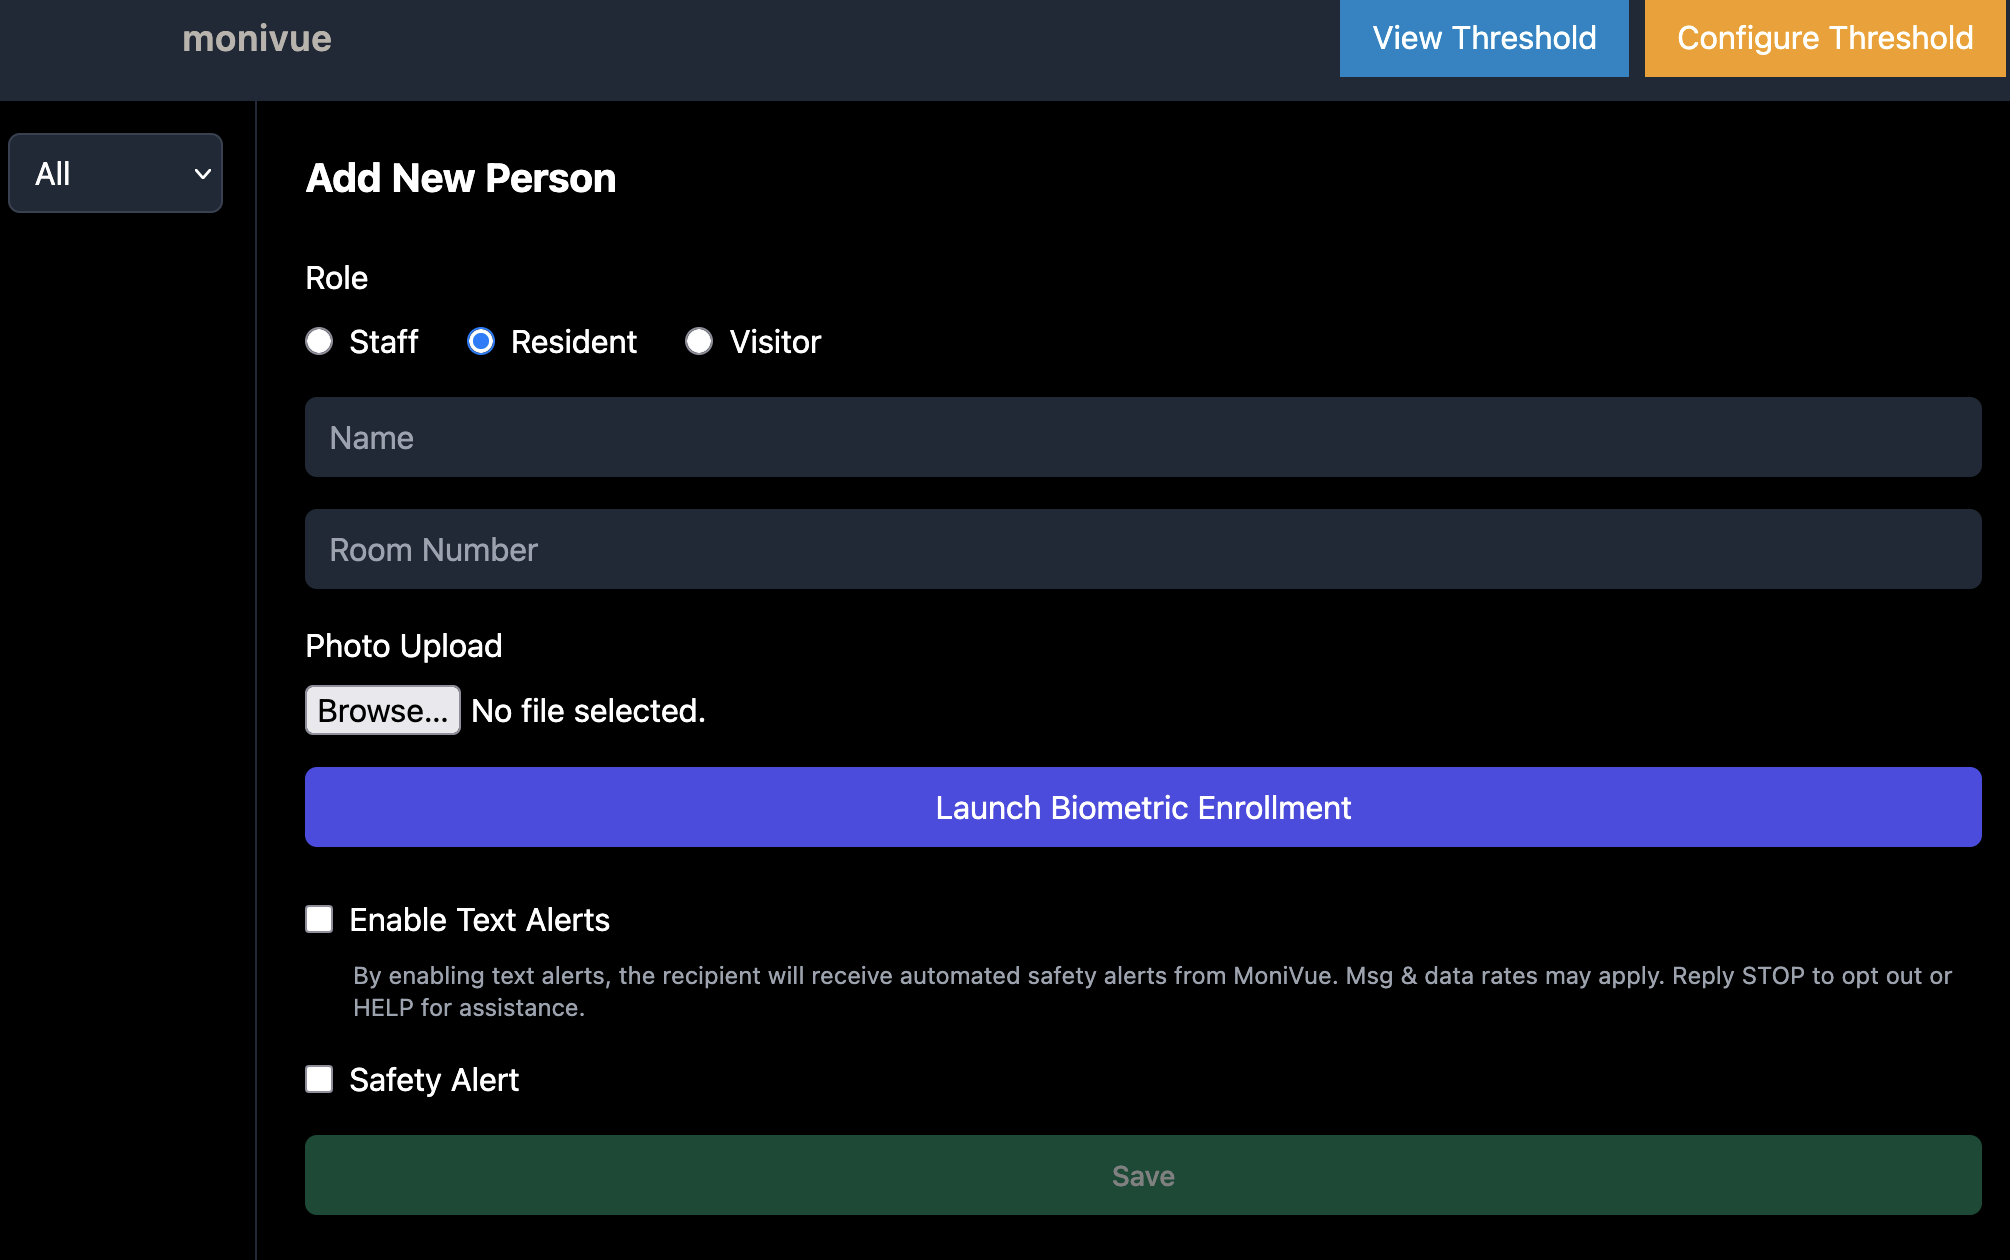2010x1260 pixels.
Task: Click the Resident label text
Action: [x=573, y=342]
